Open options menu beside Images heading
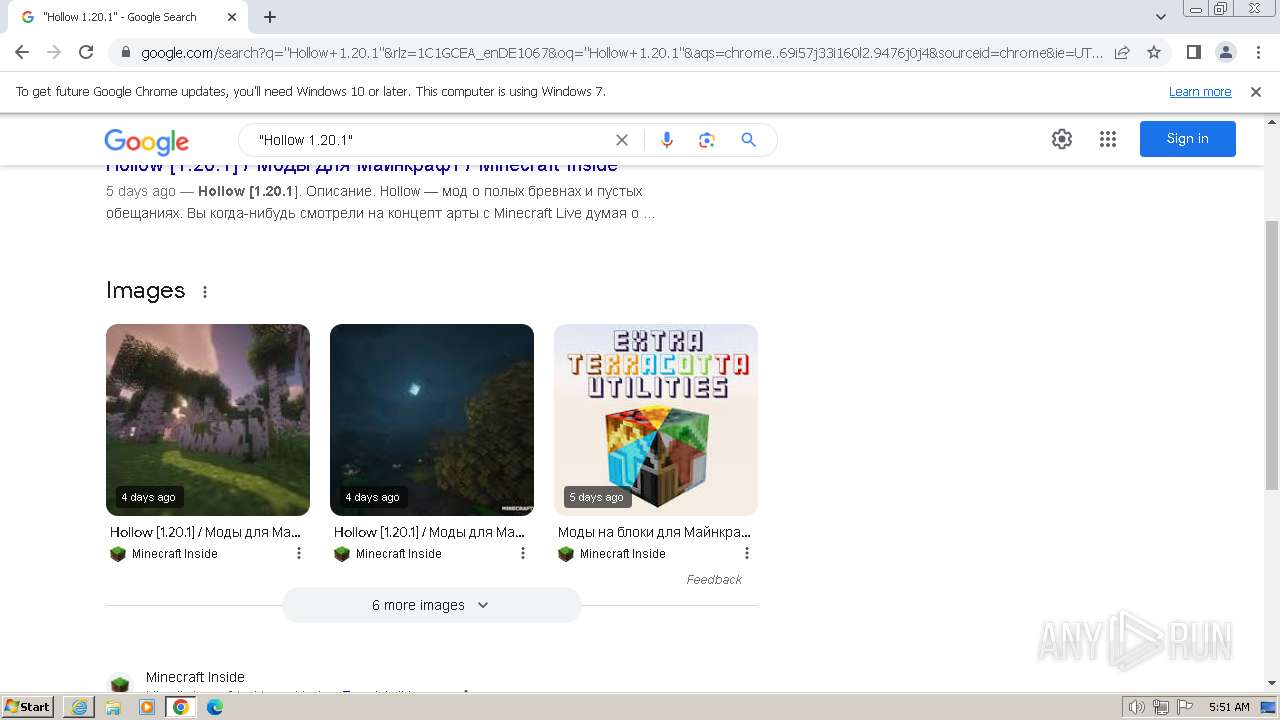Image resolution: width=1280 pixels, height=720 pixels. (205, 292)
